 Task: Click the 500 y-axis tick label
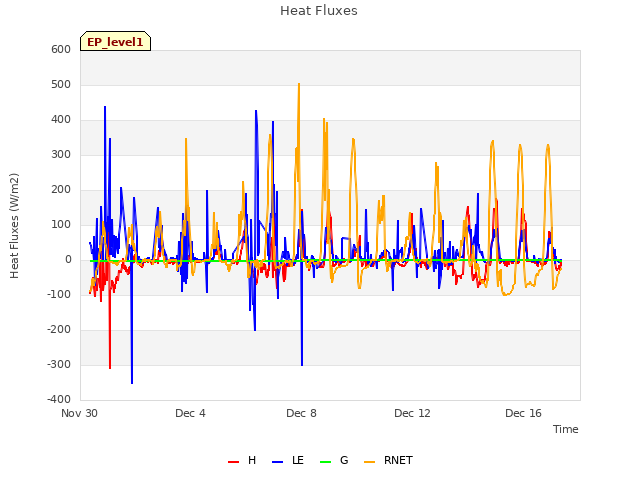pyautogui.click(x=61, y=84)
